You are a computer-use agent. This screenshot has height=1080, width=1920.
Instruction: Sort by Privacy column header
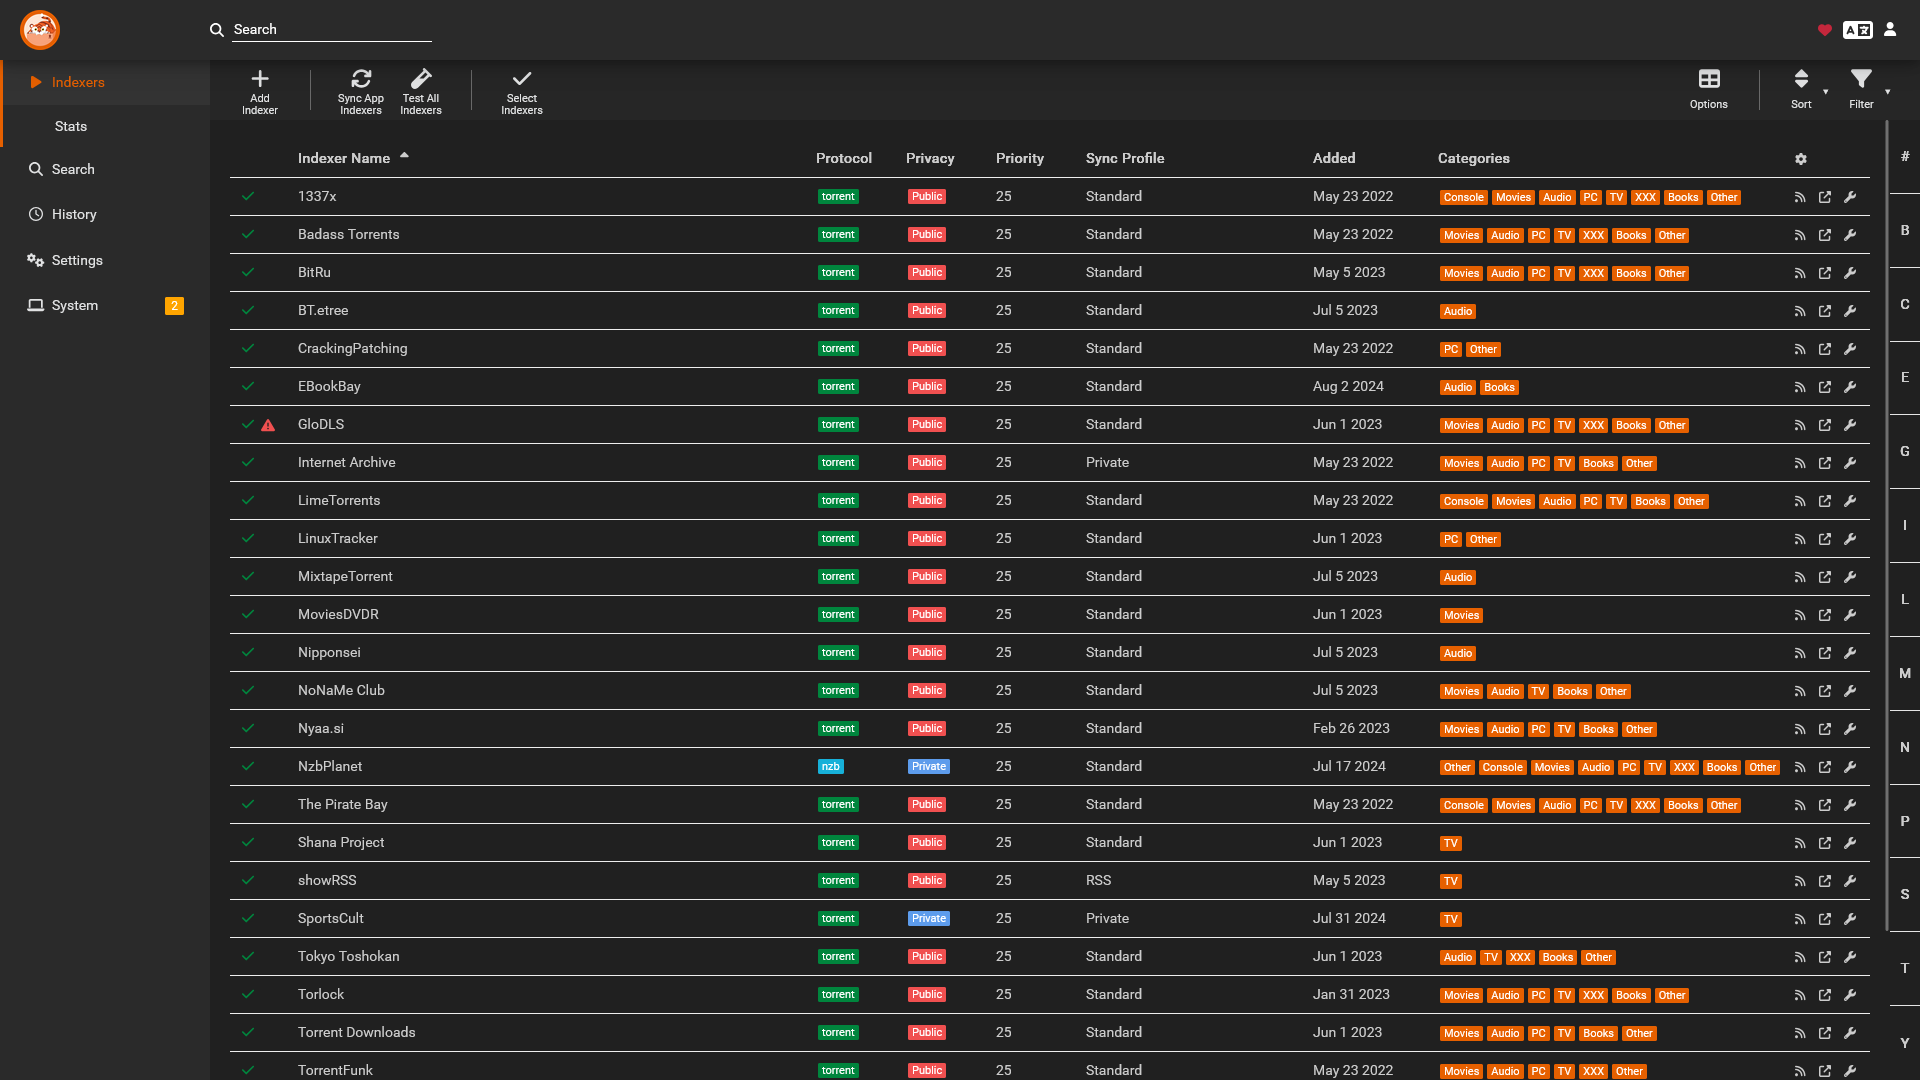tap(930, 158)
